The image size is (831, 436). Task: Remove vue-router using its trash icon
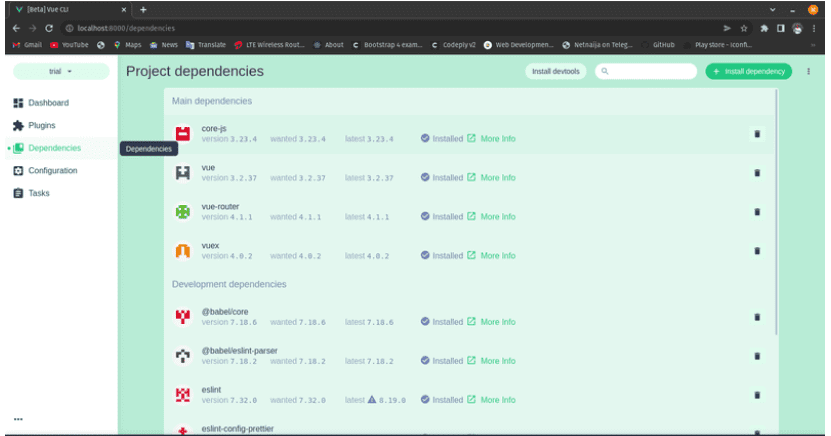[x=757, y=212]
